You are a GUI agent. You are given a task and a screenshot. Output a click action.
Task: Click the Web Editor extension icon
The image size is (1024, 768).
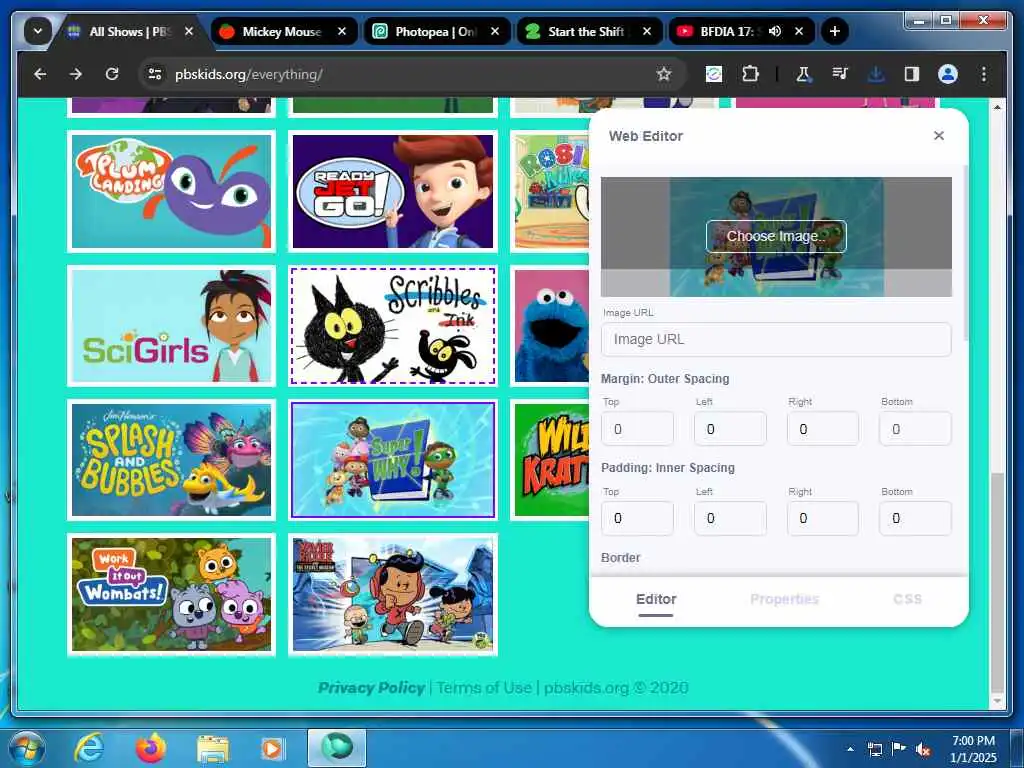click(714, 74)
